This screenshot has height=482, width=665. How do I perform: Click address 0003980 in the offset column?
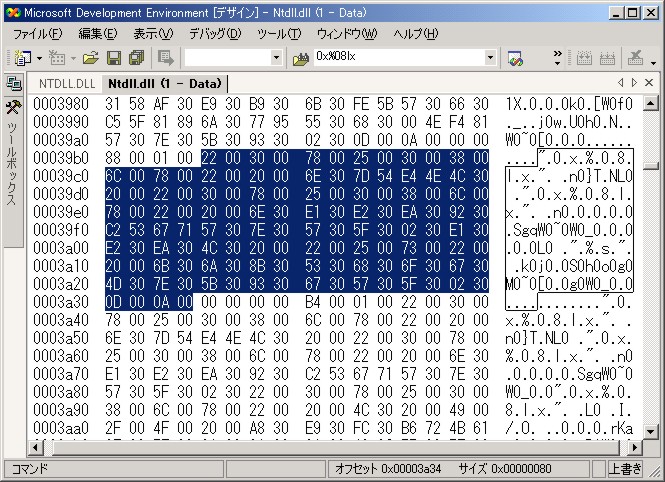click(61, 104)
